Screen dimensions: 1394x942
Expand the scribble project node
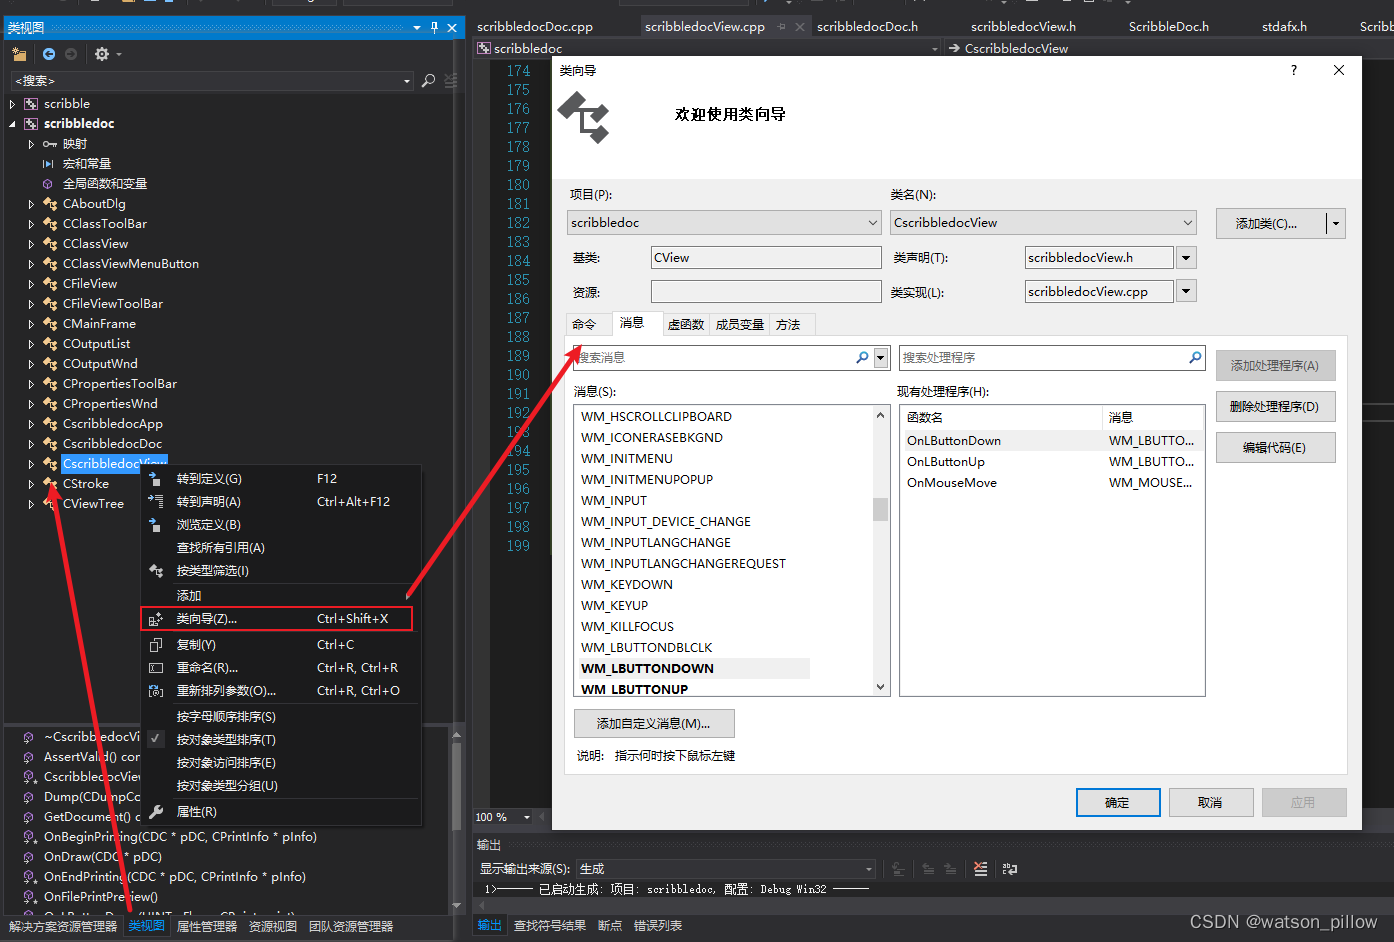(12, 104)
